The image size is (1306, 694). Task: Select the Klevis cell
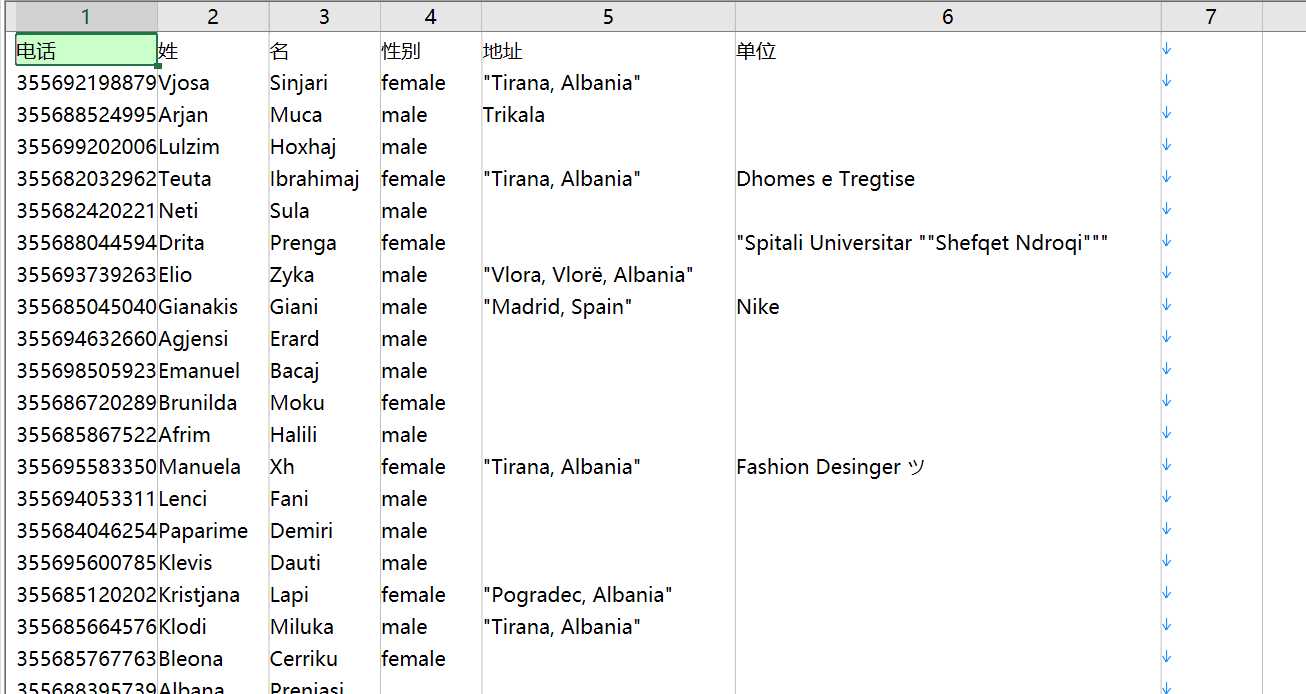click(x=213, y=563)
